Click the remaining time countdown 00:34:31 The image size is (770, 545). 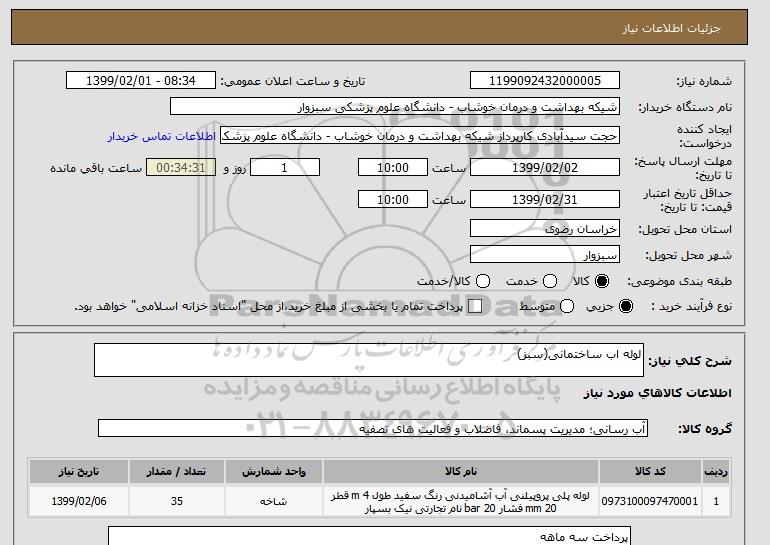click(x=181, y=167)
